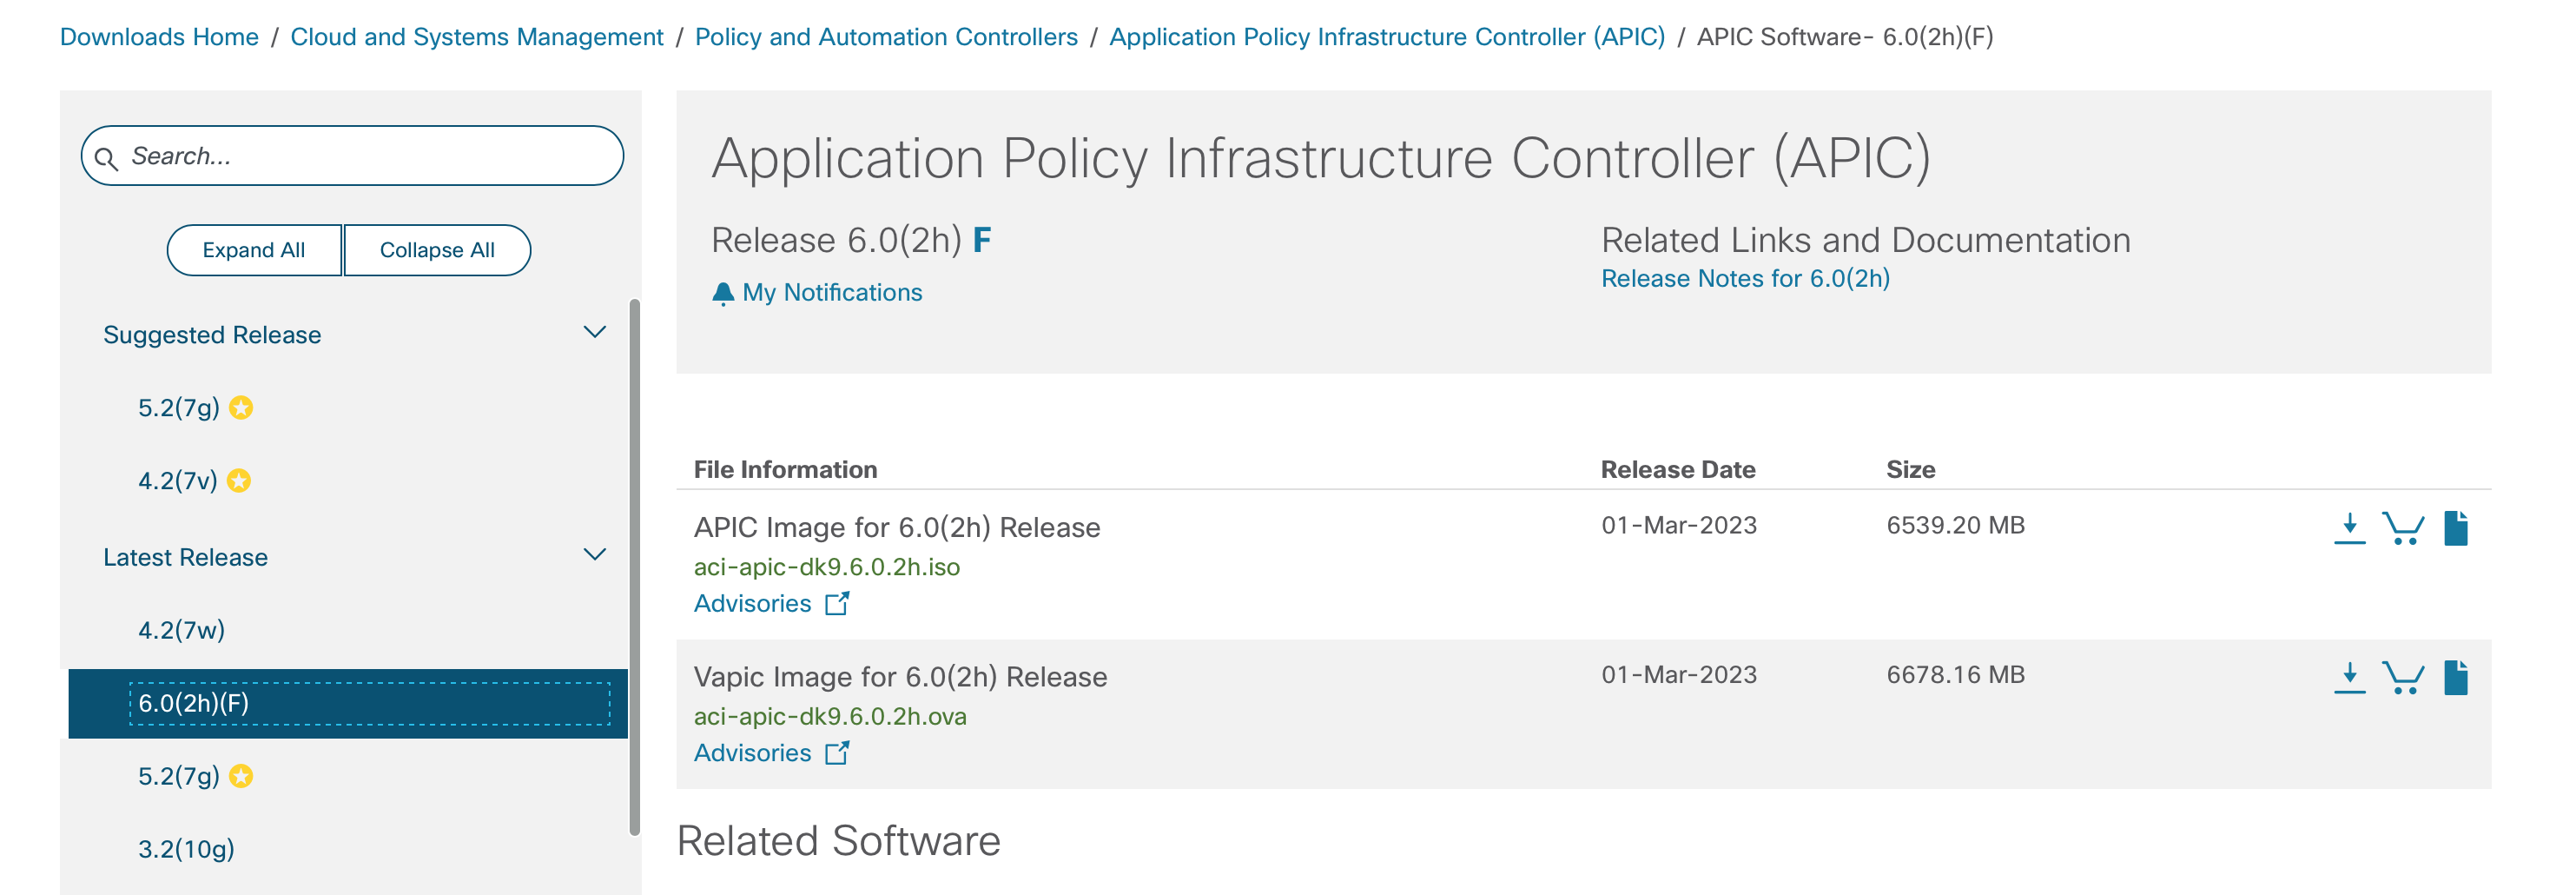Click suggested star beside 4.2(7v)
Viewport: 2576px width, 895px height.
pyautogui.click(x=239, y=481)
